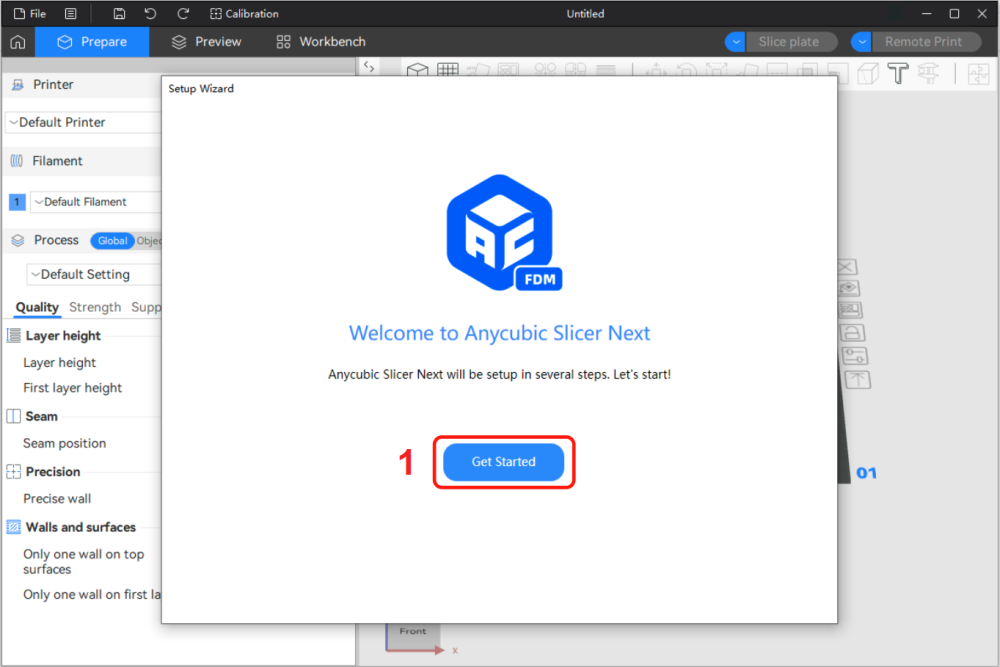The width and height of the screenshot is (1000, 667).
Task: Select the Text tool icon
Action: 898,73
